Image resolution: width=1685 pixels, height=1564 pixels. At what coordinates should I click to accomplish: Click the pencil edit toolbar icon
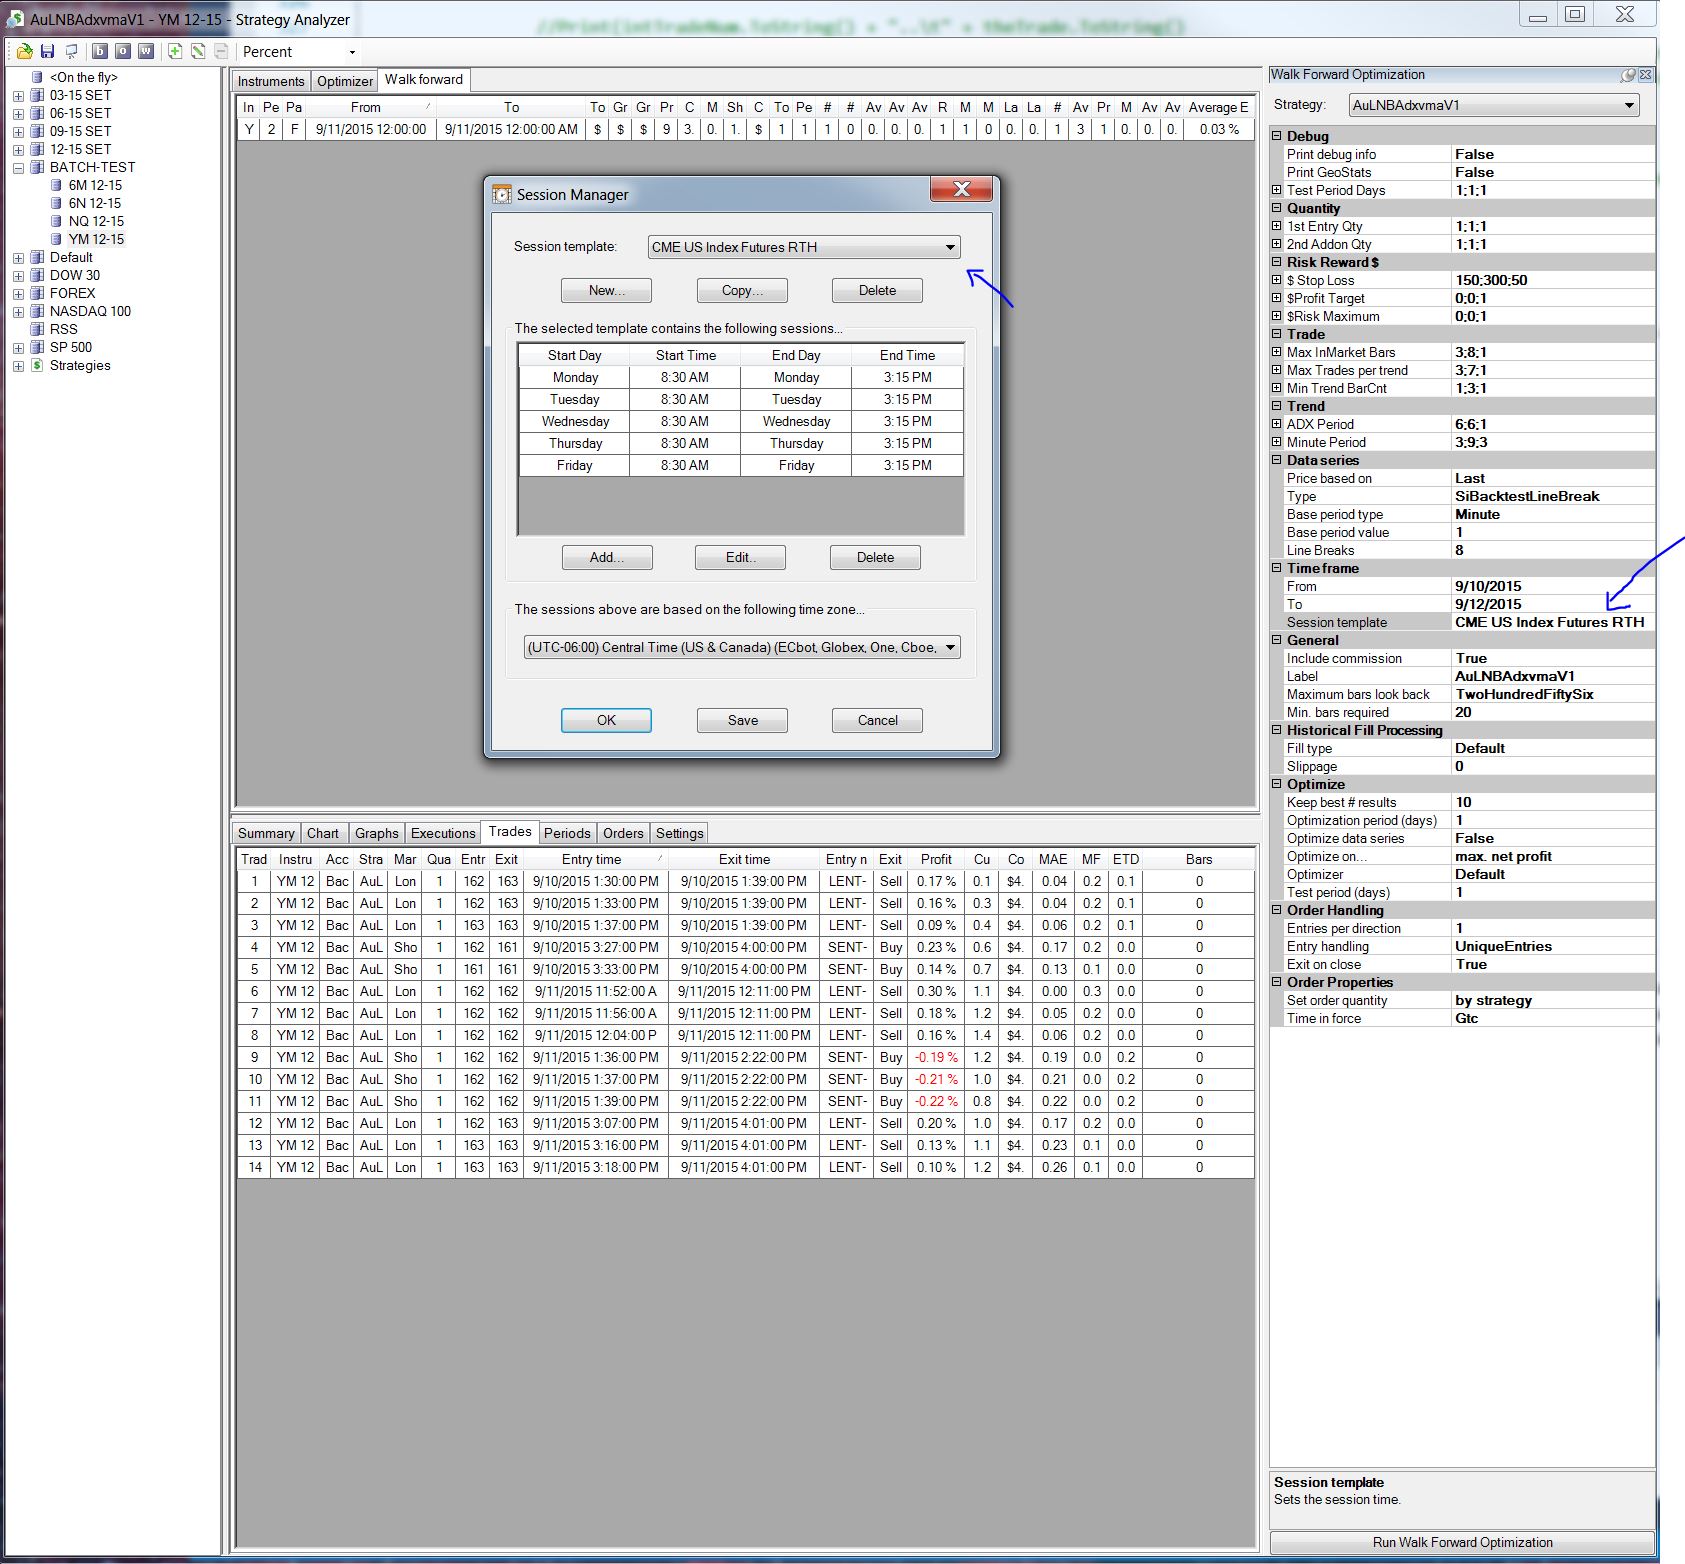pos(198,51)
